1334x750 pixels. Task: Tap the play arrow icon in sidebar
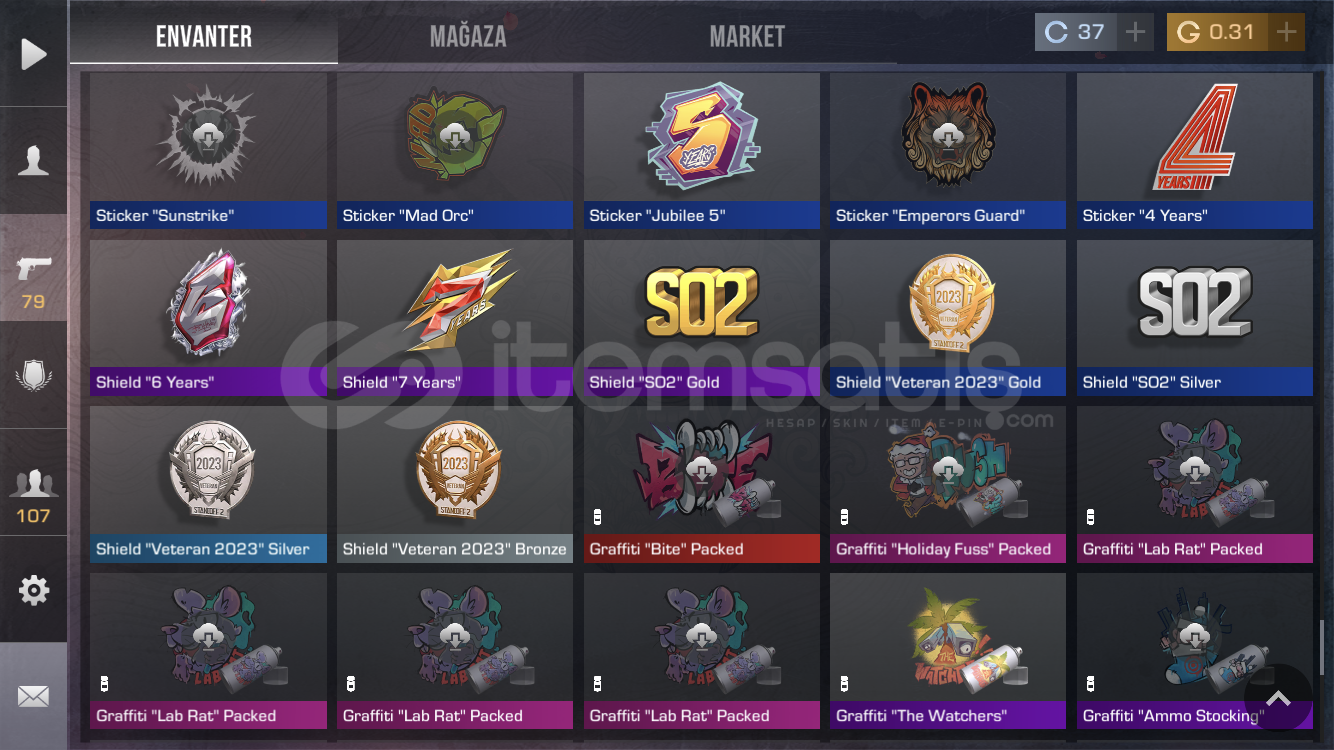(x=34, y=54)
